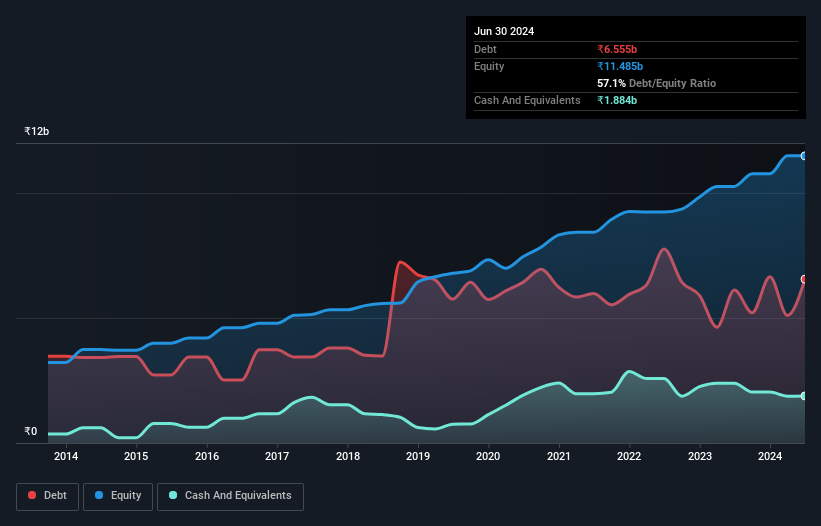Click the 2021 x-axis label
821x526 pixels.
[x=559, y=456]
